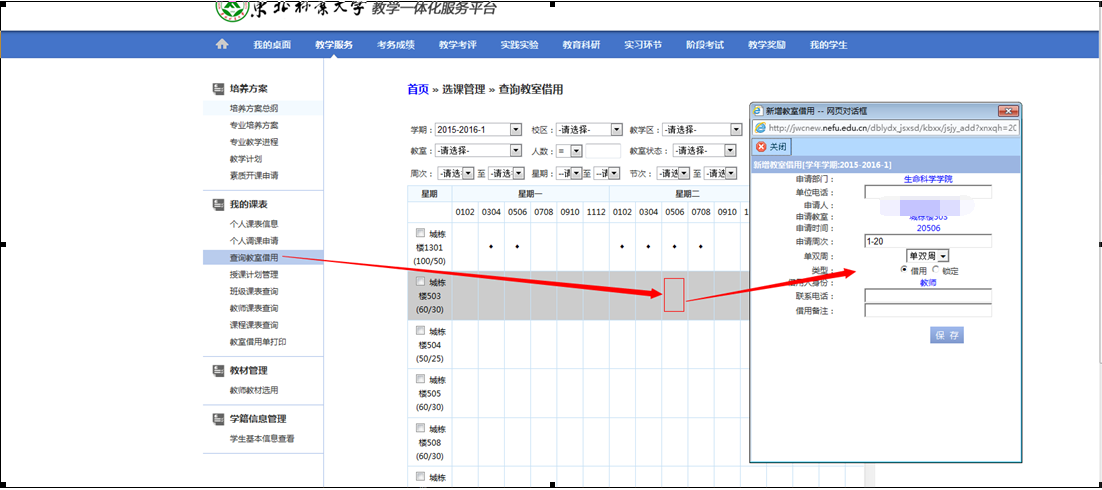Click the red 关闭 close icon in the dialog
This screenshot has width=1102, height=490.
pyautogui.click(x=761, y=146)
